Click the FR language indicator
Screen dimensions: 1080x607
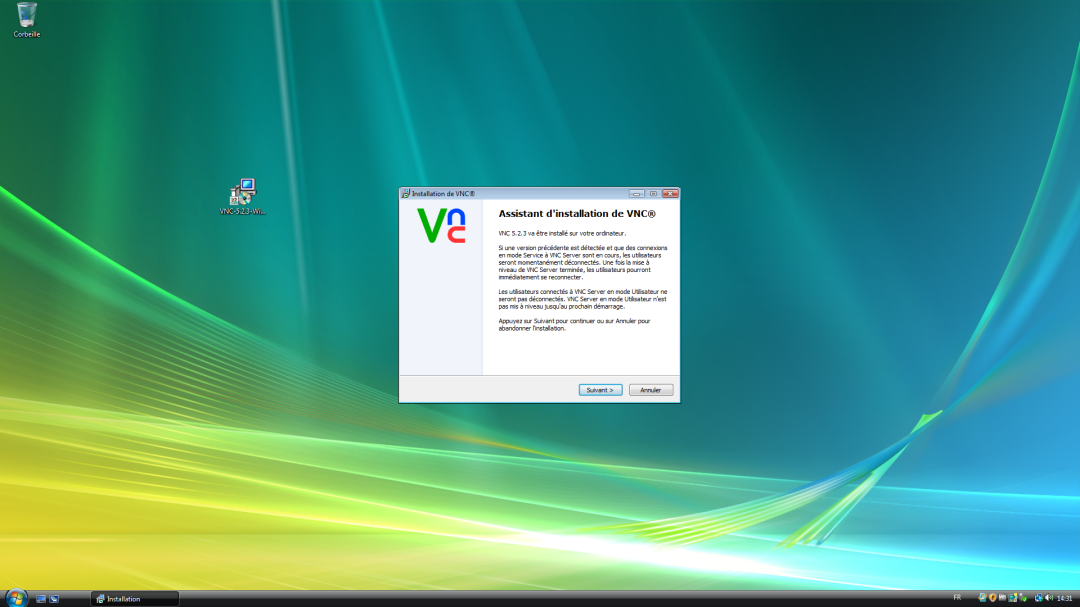point(956,598)
